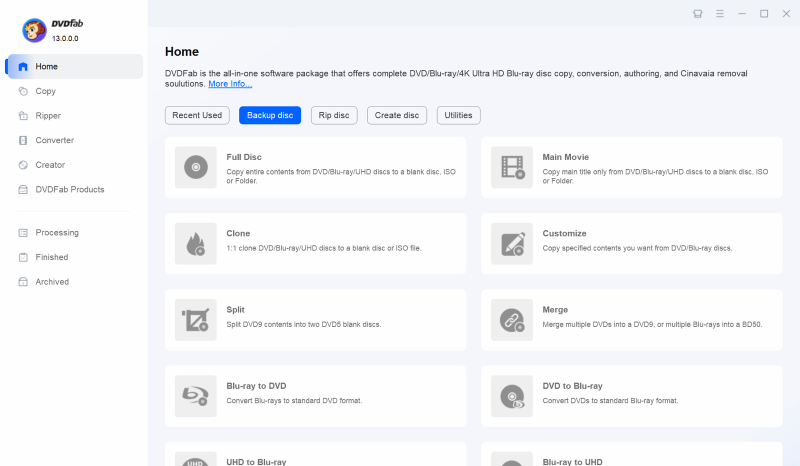Image resolution: width=800 pixels, height=466 pixels.
Task: Open the skin theme shirt icon
Action: coord(698,14)
